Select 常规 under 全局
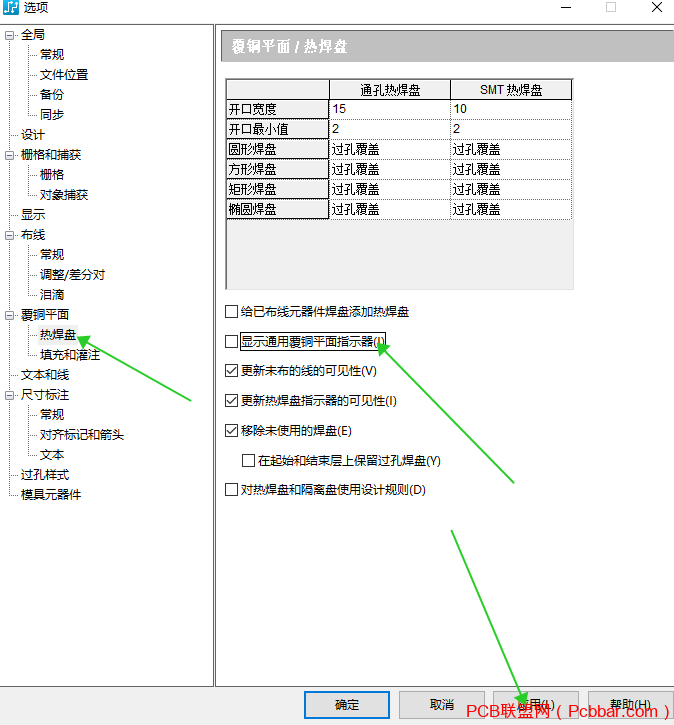The height and width of the screenshot is (725, 674). pos(52,55)
